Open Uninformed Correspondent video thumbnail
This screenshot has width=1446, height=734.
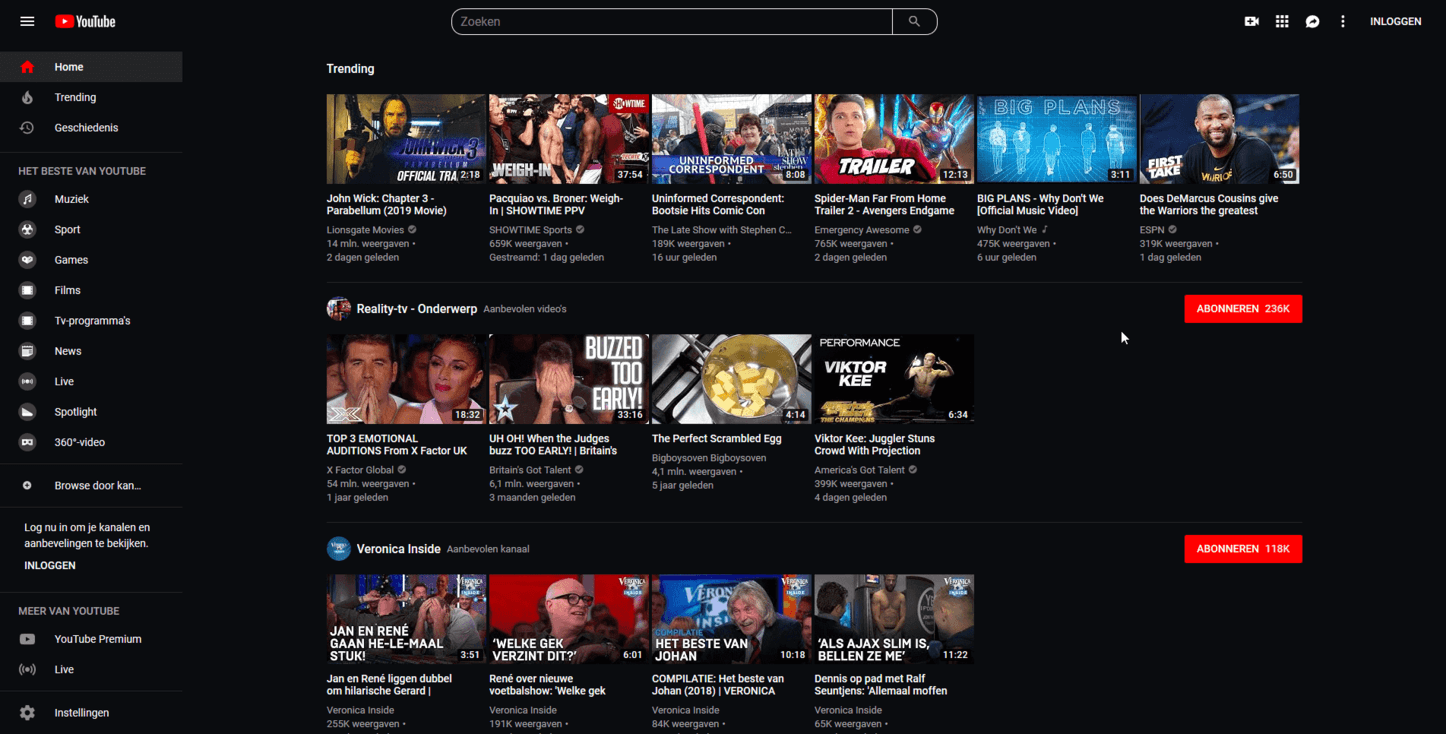click(732, 139)
